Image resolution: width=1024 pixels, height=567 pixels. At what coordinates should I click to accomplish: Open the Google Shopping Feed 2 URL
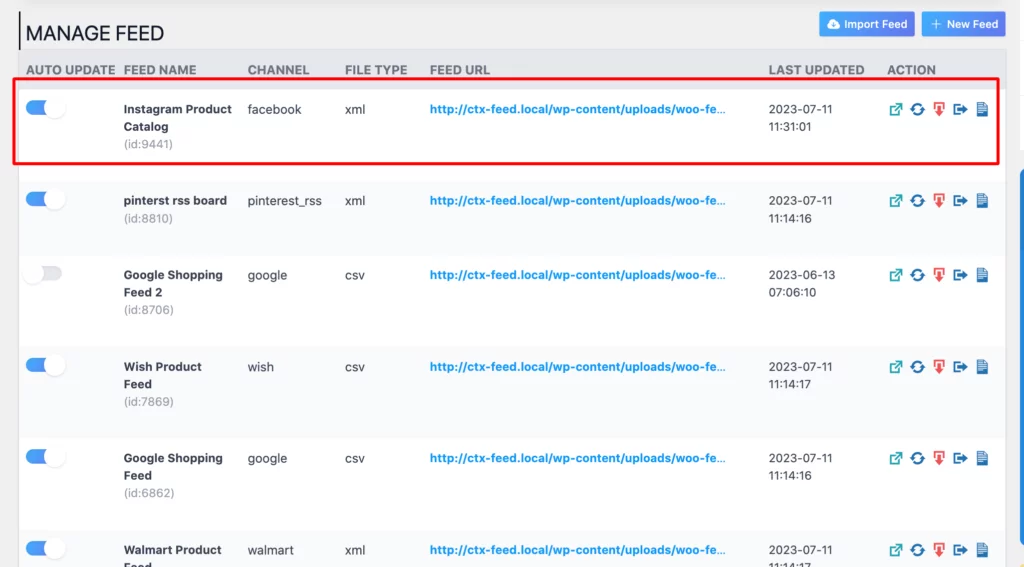click(577, 275)
